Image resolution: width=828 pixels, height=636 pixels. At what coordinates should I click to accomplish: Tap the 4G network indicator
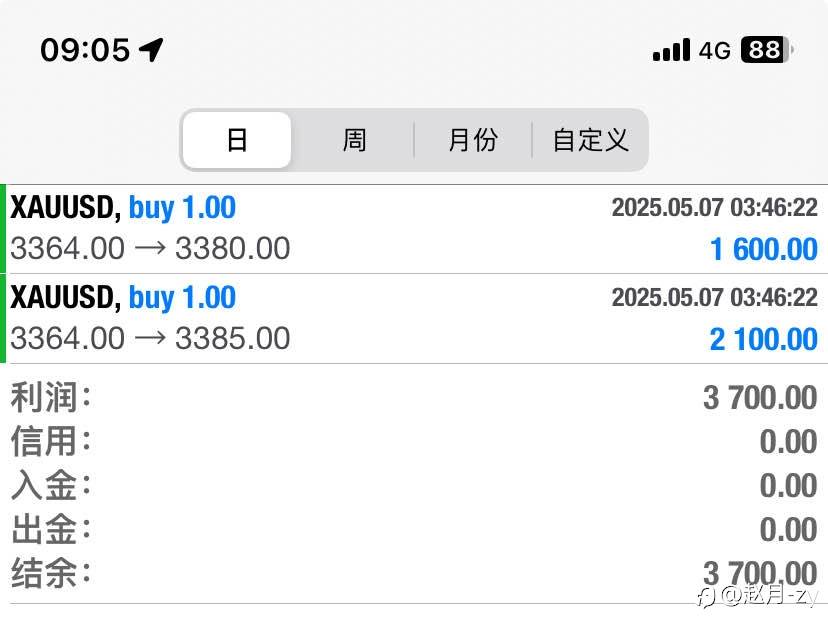[x=714, y=51]
